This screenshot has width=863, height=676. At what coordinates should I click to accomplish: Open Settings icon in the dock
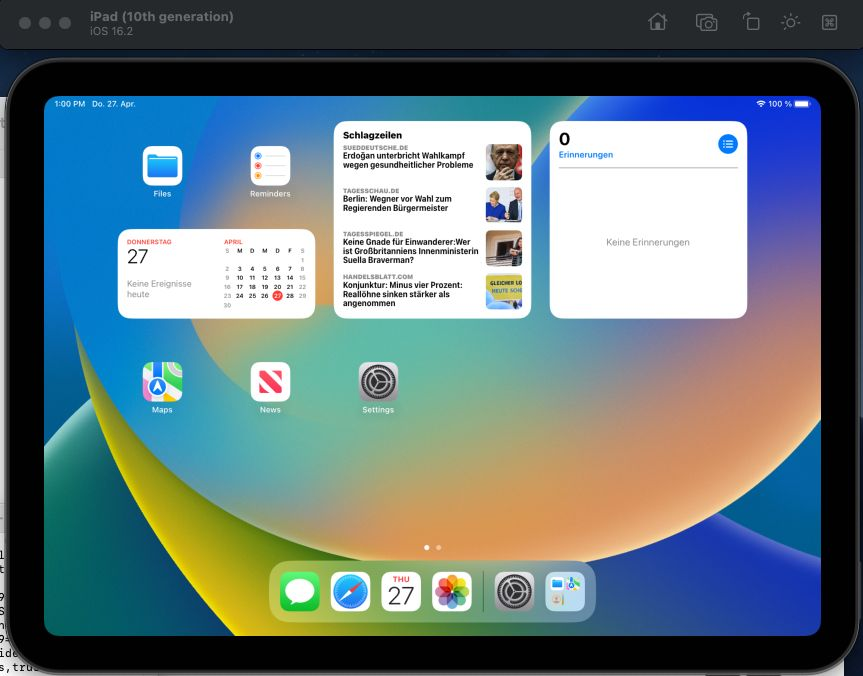click(x=514, y=592)
